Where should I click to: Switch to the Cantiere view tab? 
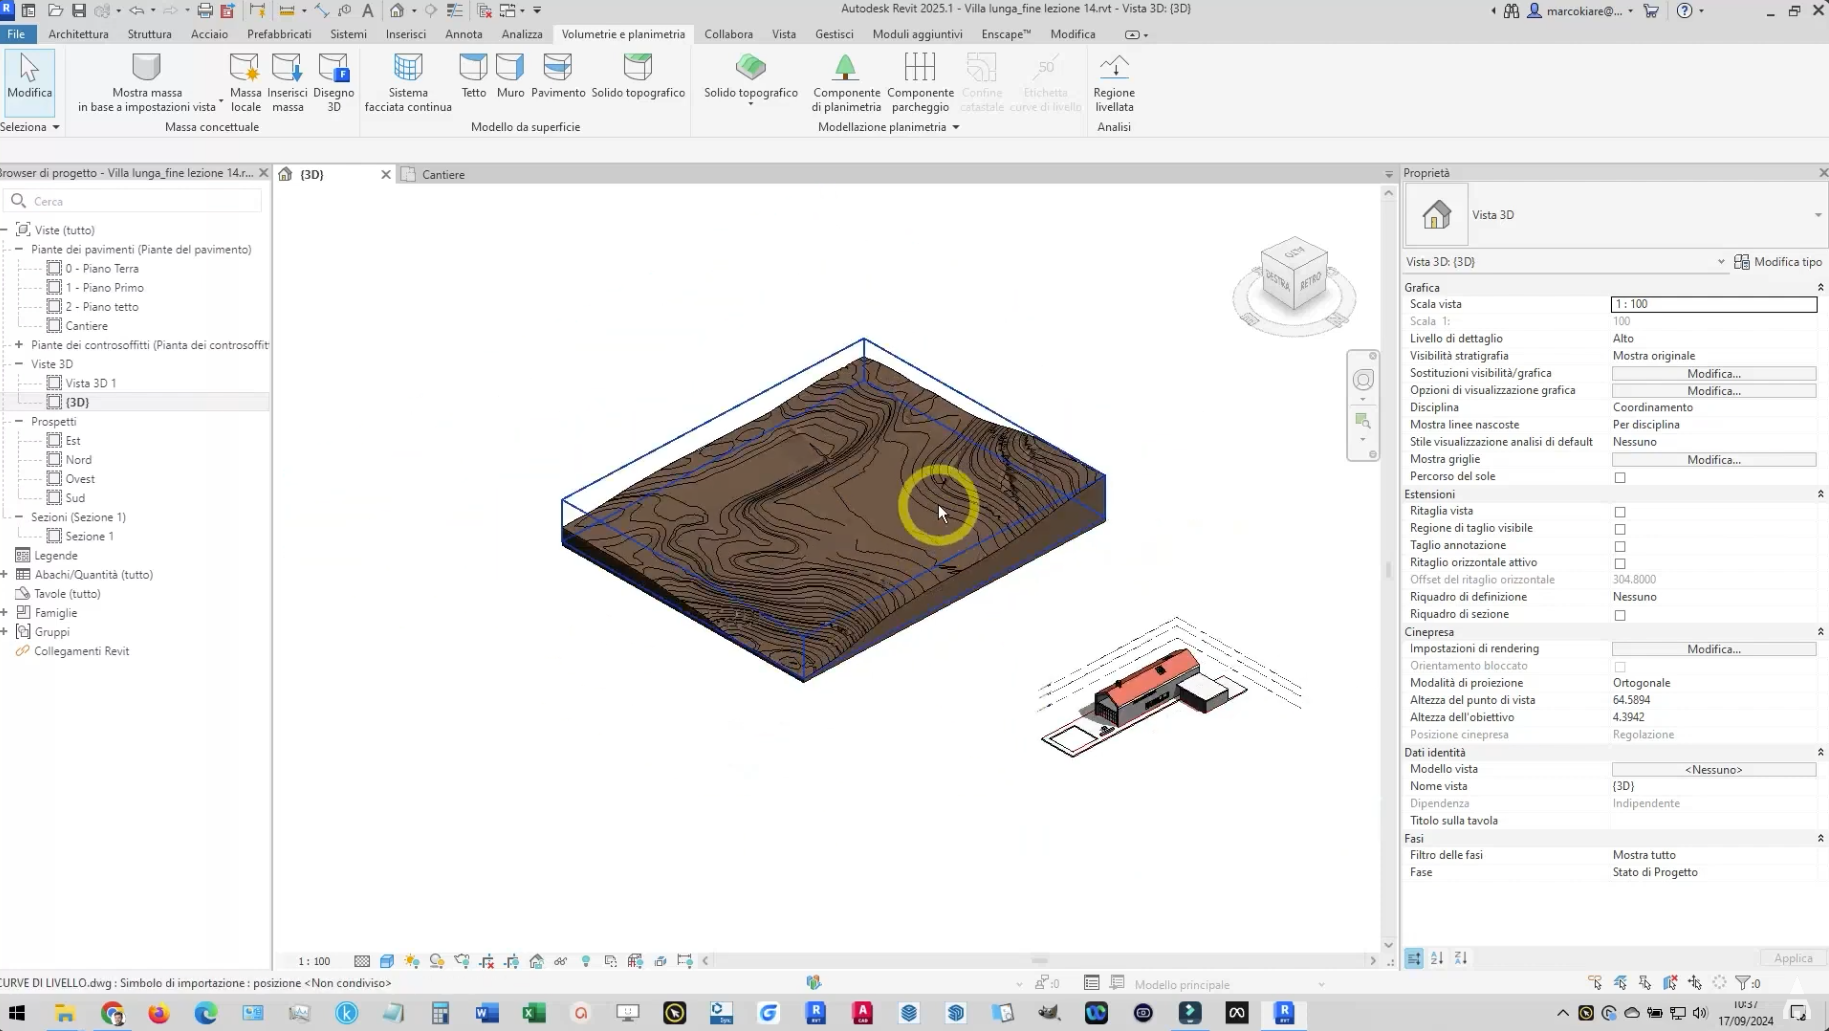point(443,174)
